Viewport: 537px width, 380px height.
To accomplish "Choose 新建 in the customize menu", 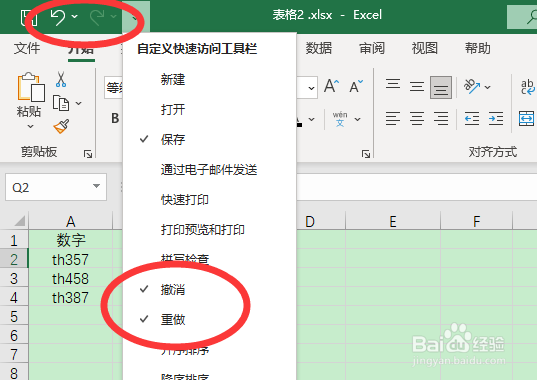I will pos(210,80).
